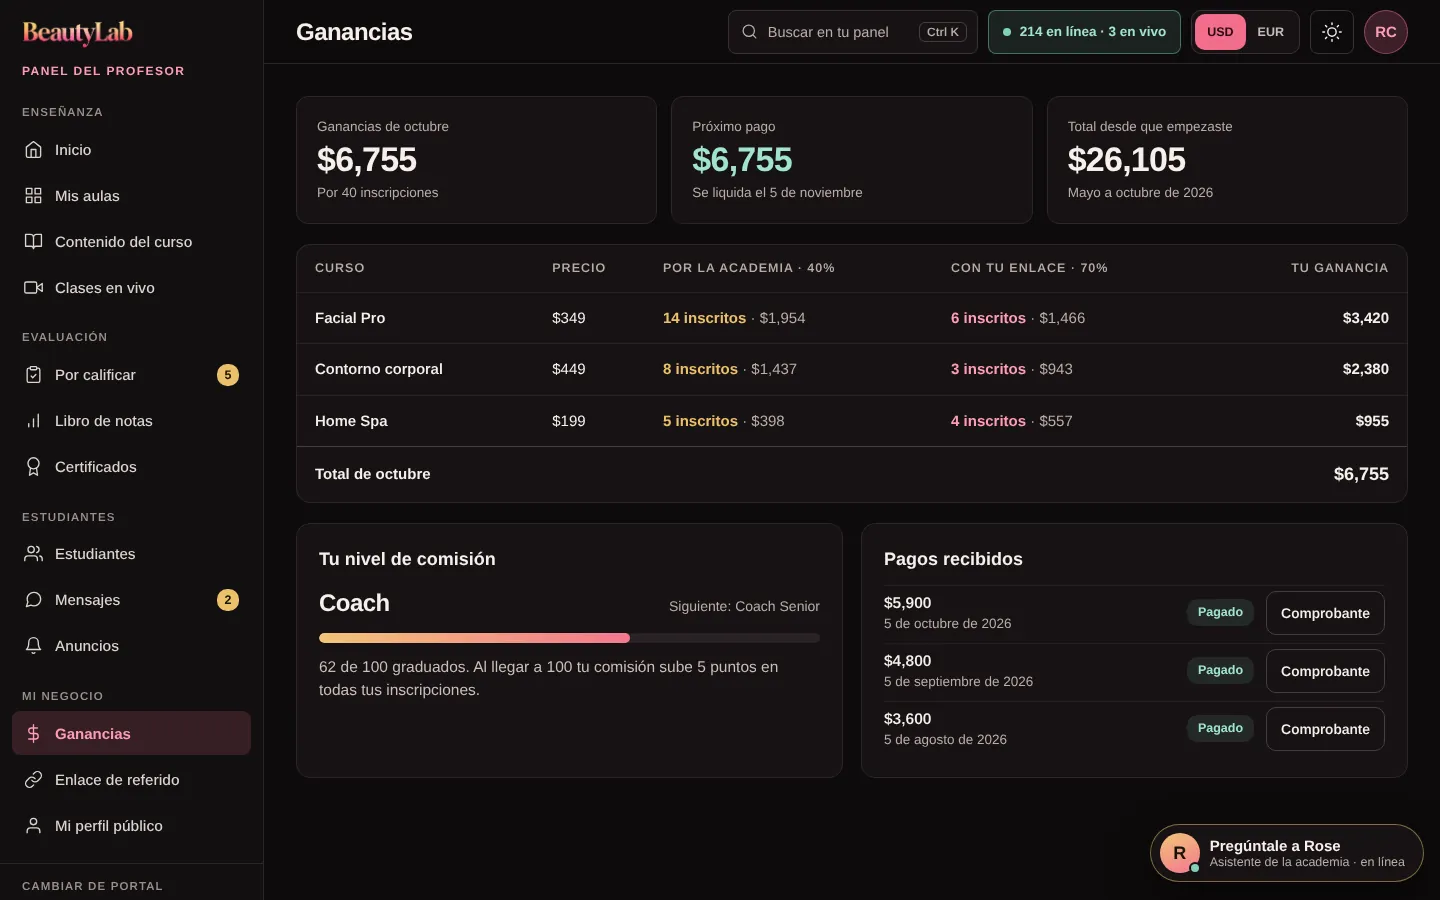
Task: Open the 214 en línea status pill
Action: (x=1084, y=32)
